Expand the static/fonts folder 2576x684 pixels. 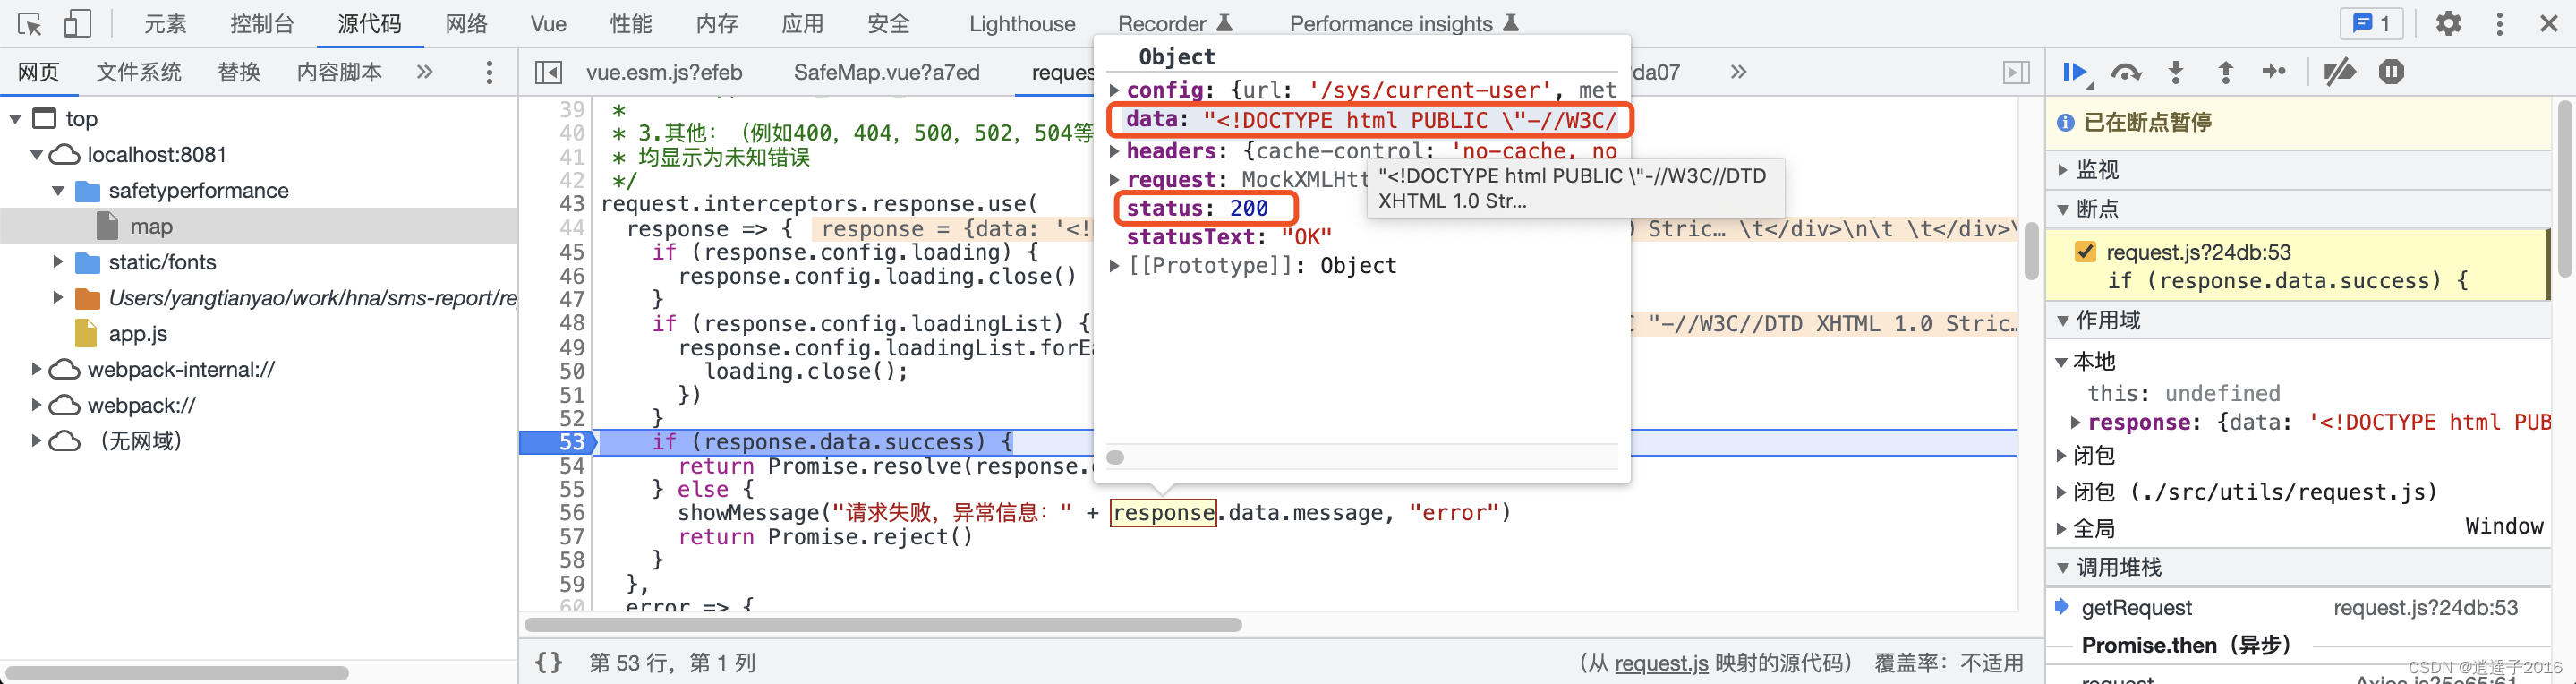pos(58,262)
